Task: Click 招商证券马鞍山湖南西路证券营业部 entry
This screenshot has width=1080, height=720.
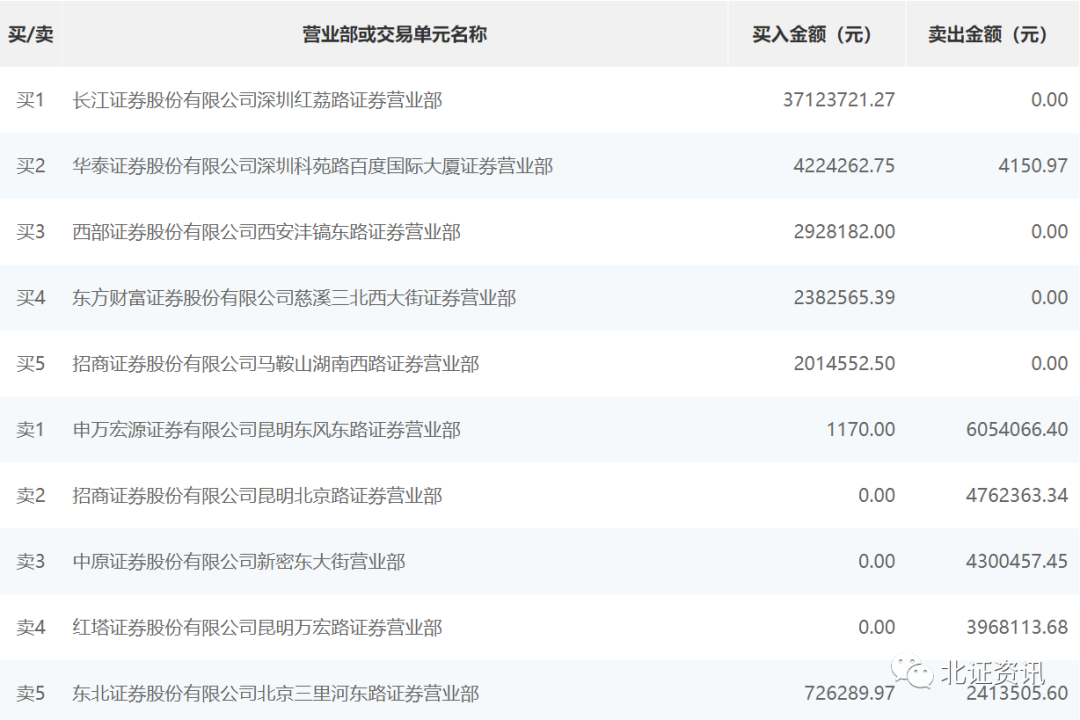Action: click(276, 364)
